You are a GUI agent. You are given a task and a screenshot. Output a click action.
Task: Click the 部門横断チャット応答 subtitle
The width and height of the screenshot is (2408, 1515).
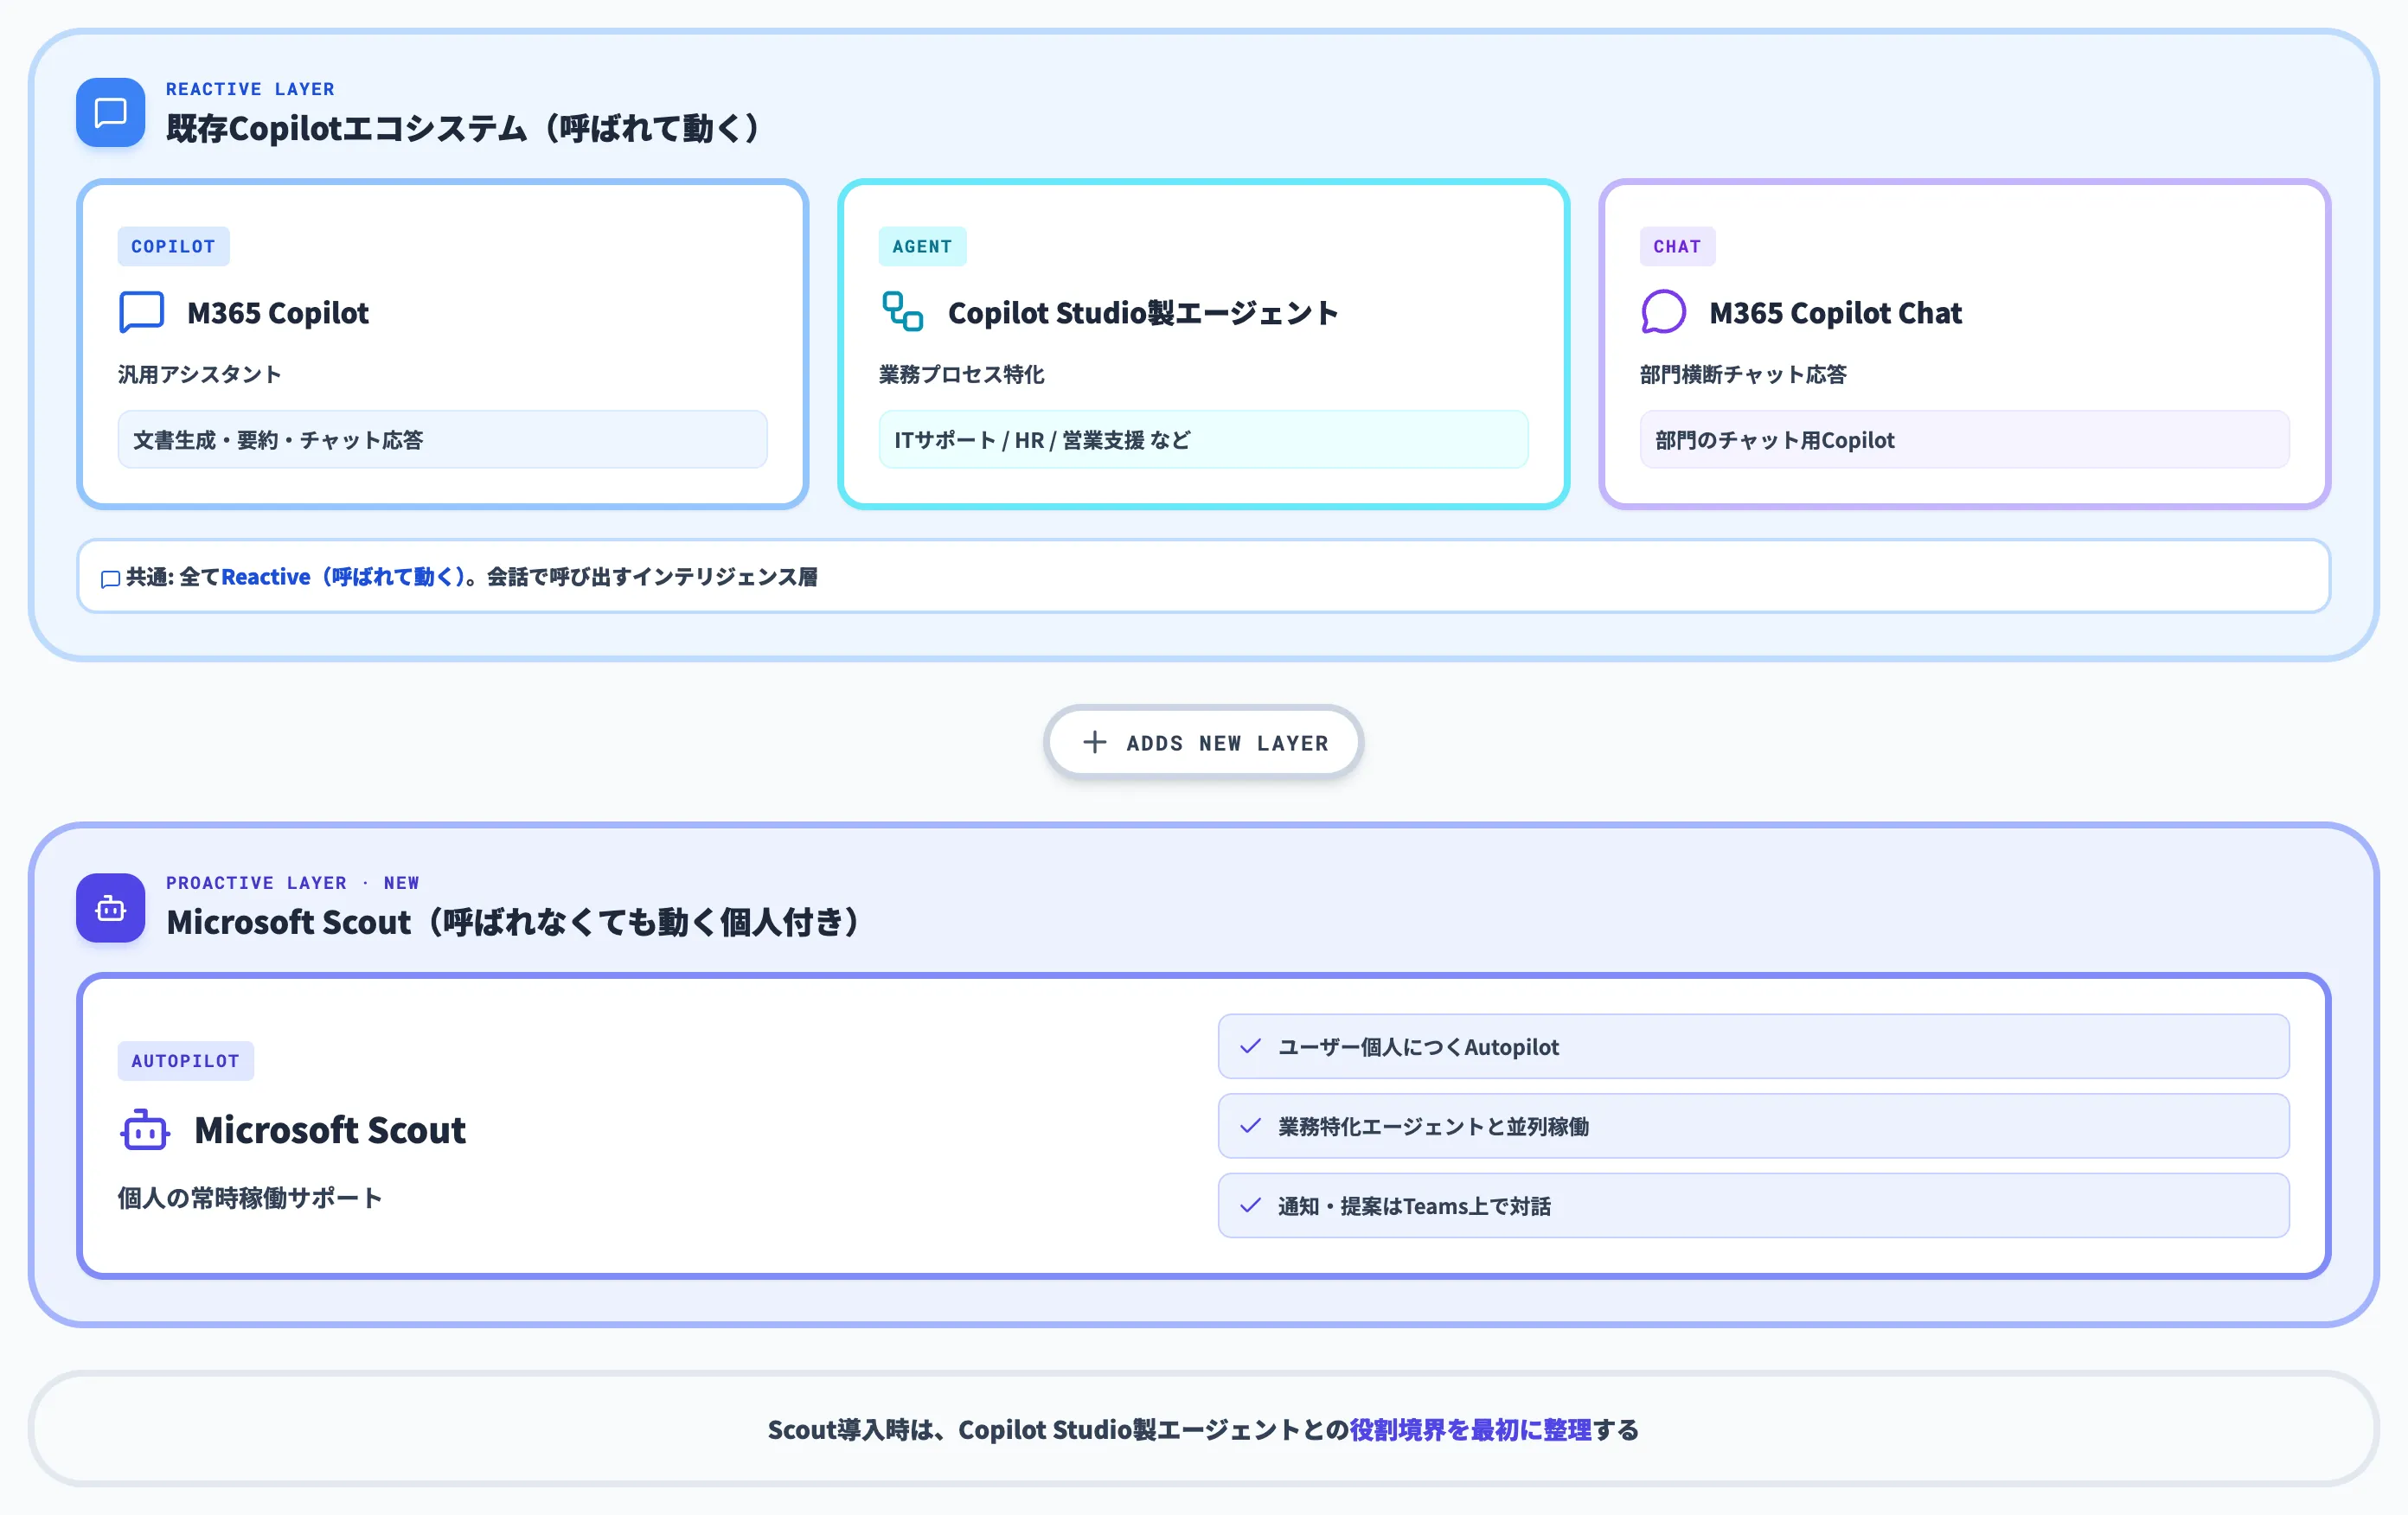1743,374
